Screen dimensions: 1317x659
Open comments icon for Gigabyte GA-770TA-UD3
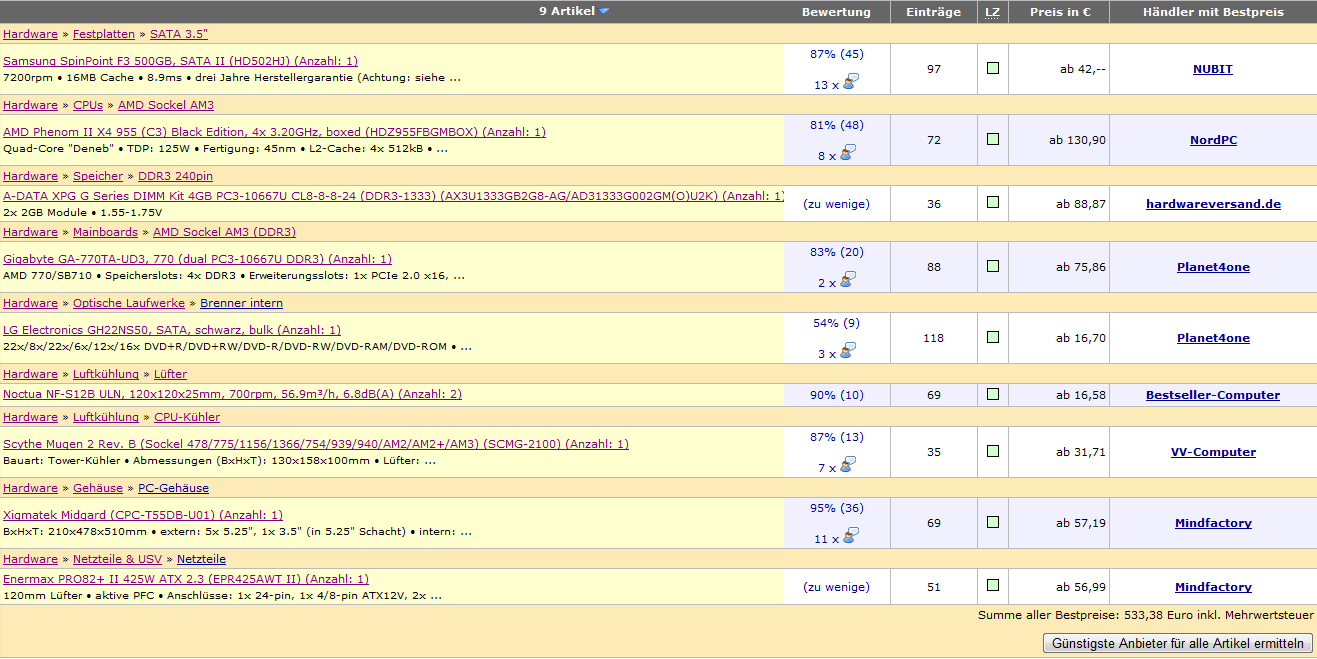[850, 280]
